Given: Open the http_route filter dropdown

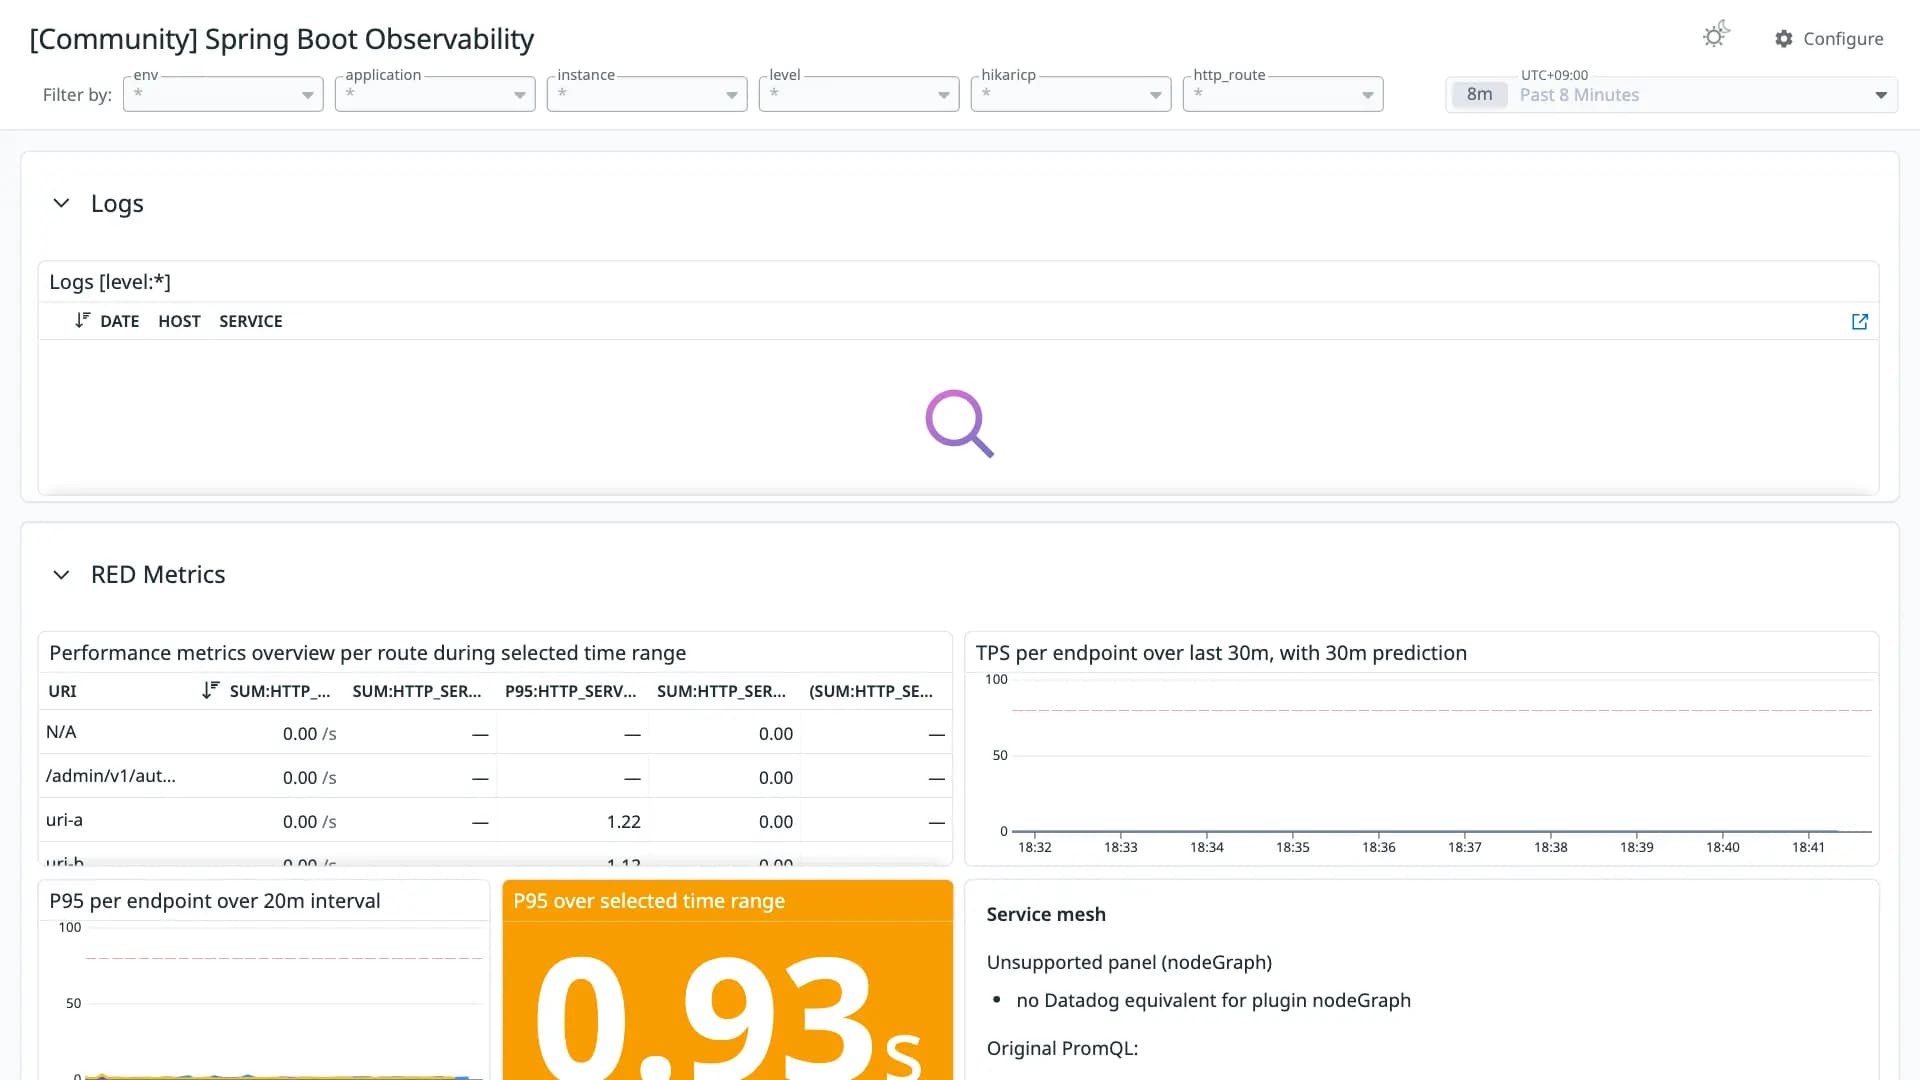Looking at the screenshot, I should coord(1283,94).
